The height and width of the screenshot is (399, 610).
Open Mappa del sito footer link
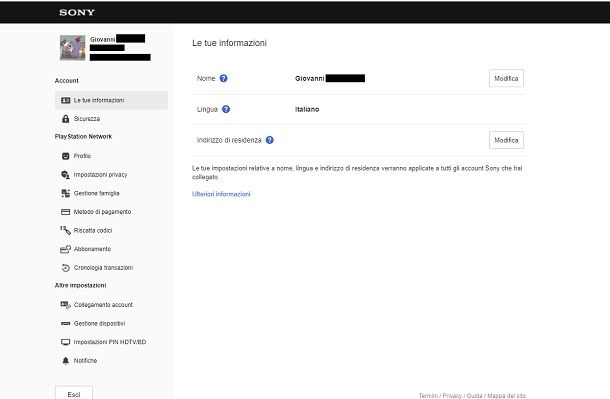point(507,396)
